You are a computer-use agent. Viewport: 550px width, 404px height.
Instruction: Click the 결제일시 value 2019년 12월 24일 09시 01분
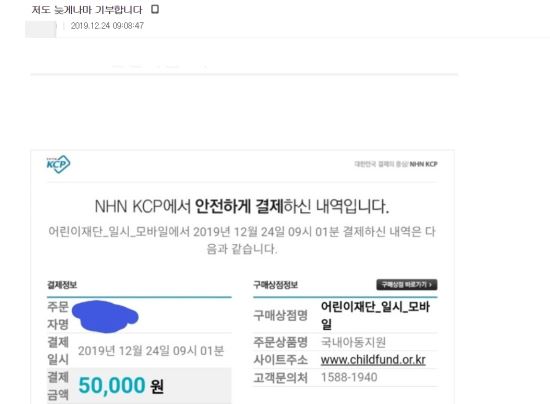[151, 351]
